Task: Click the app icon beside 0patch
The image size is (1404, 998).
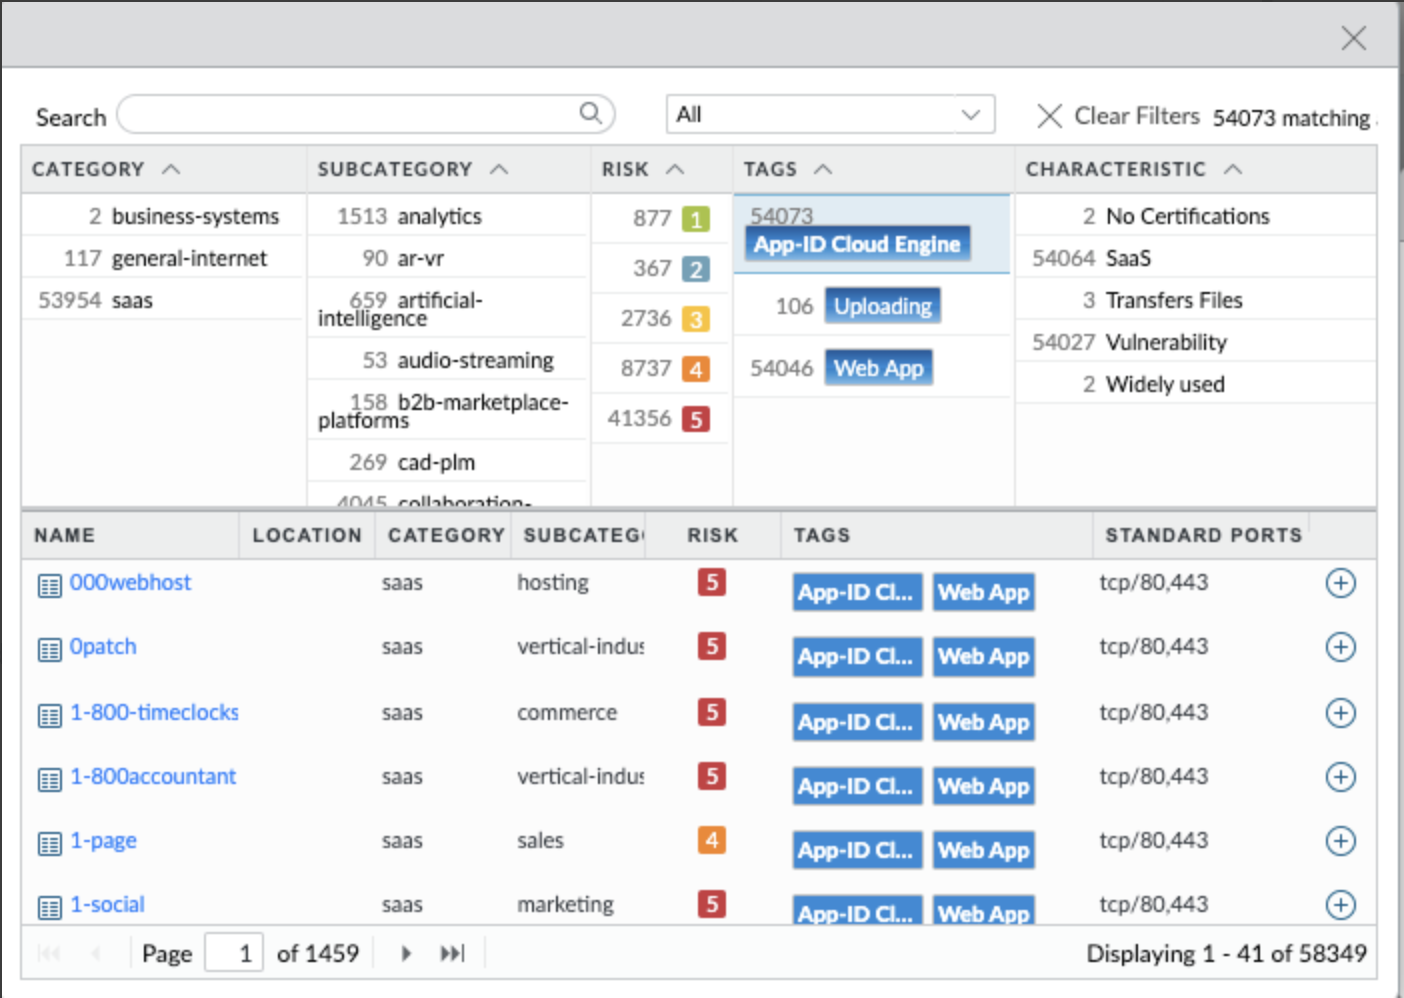Action: pyautogui.click(x=49, y=650)
